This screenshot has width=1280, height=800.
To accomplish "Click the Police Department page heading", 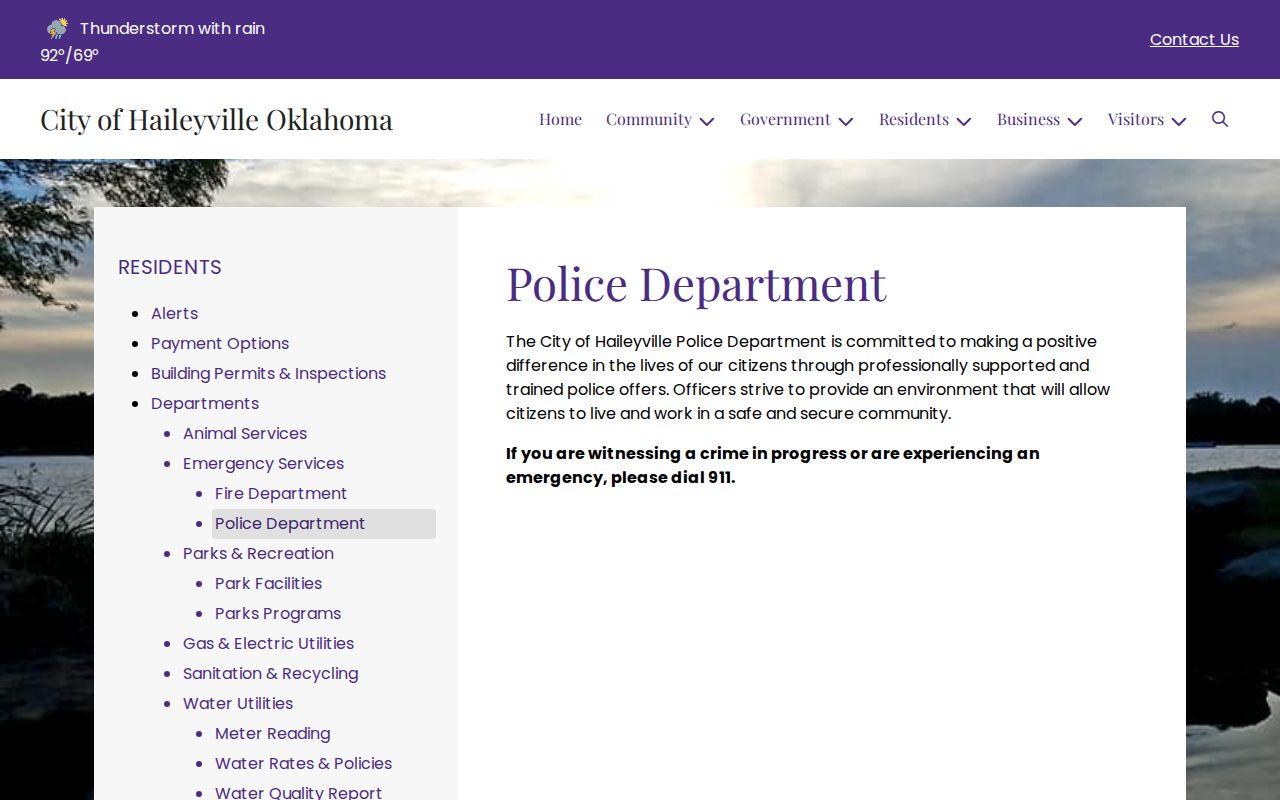I will 696,283.
